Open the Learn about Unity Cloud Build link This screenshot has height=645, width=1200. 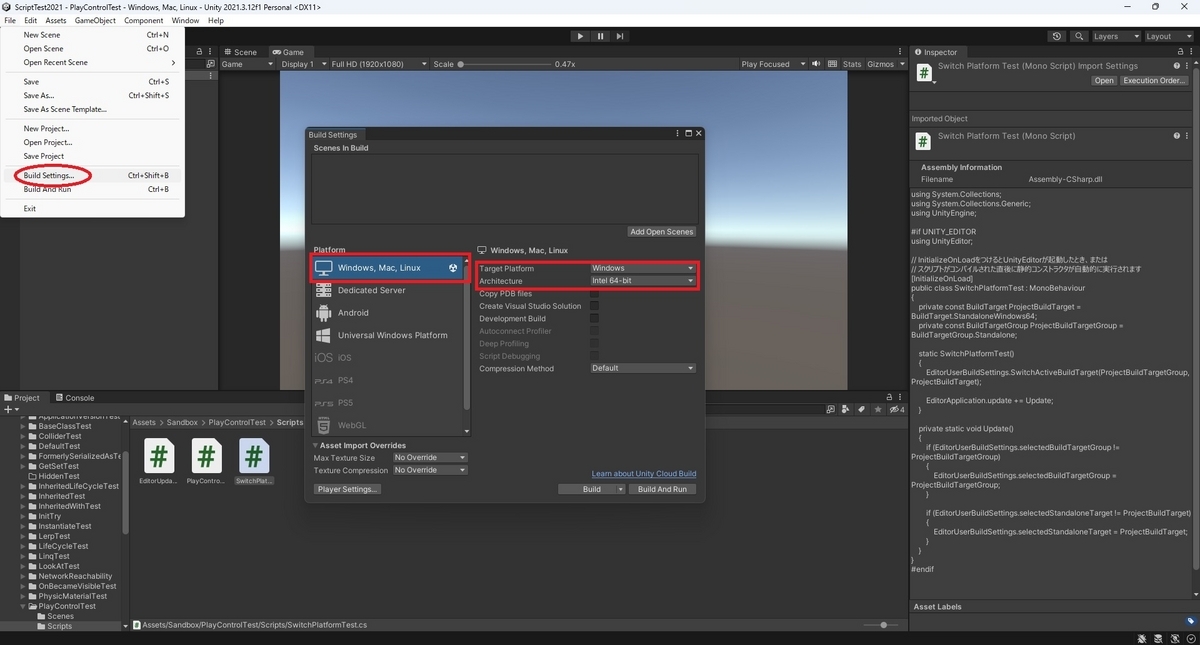click(x=644, y=474)
